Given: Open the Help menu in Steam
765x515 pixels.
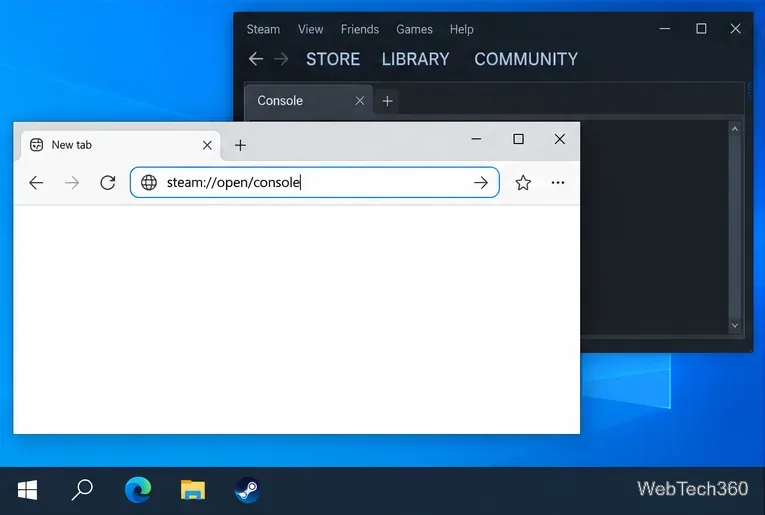Looking at the screenshot, I should (x=462, y=29).
